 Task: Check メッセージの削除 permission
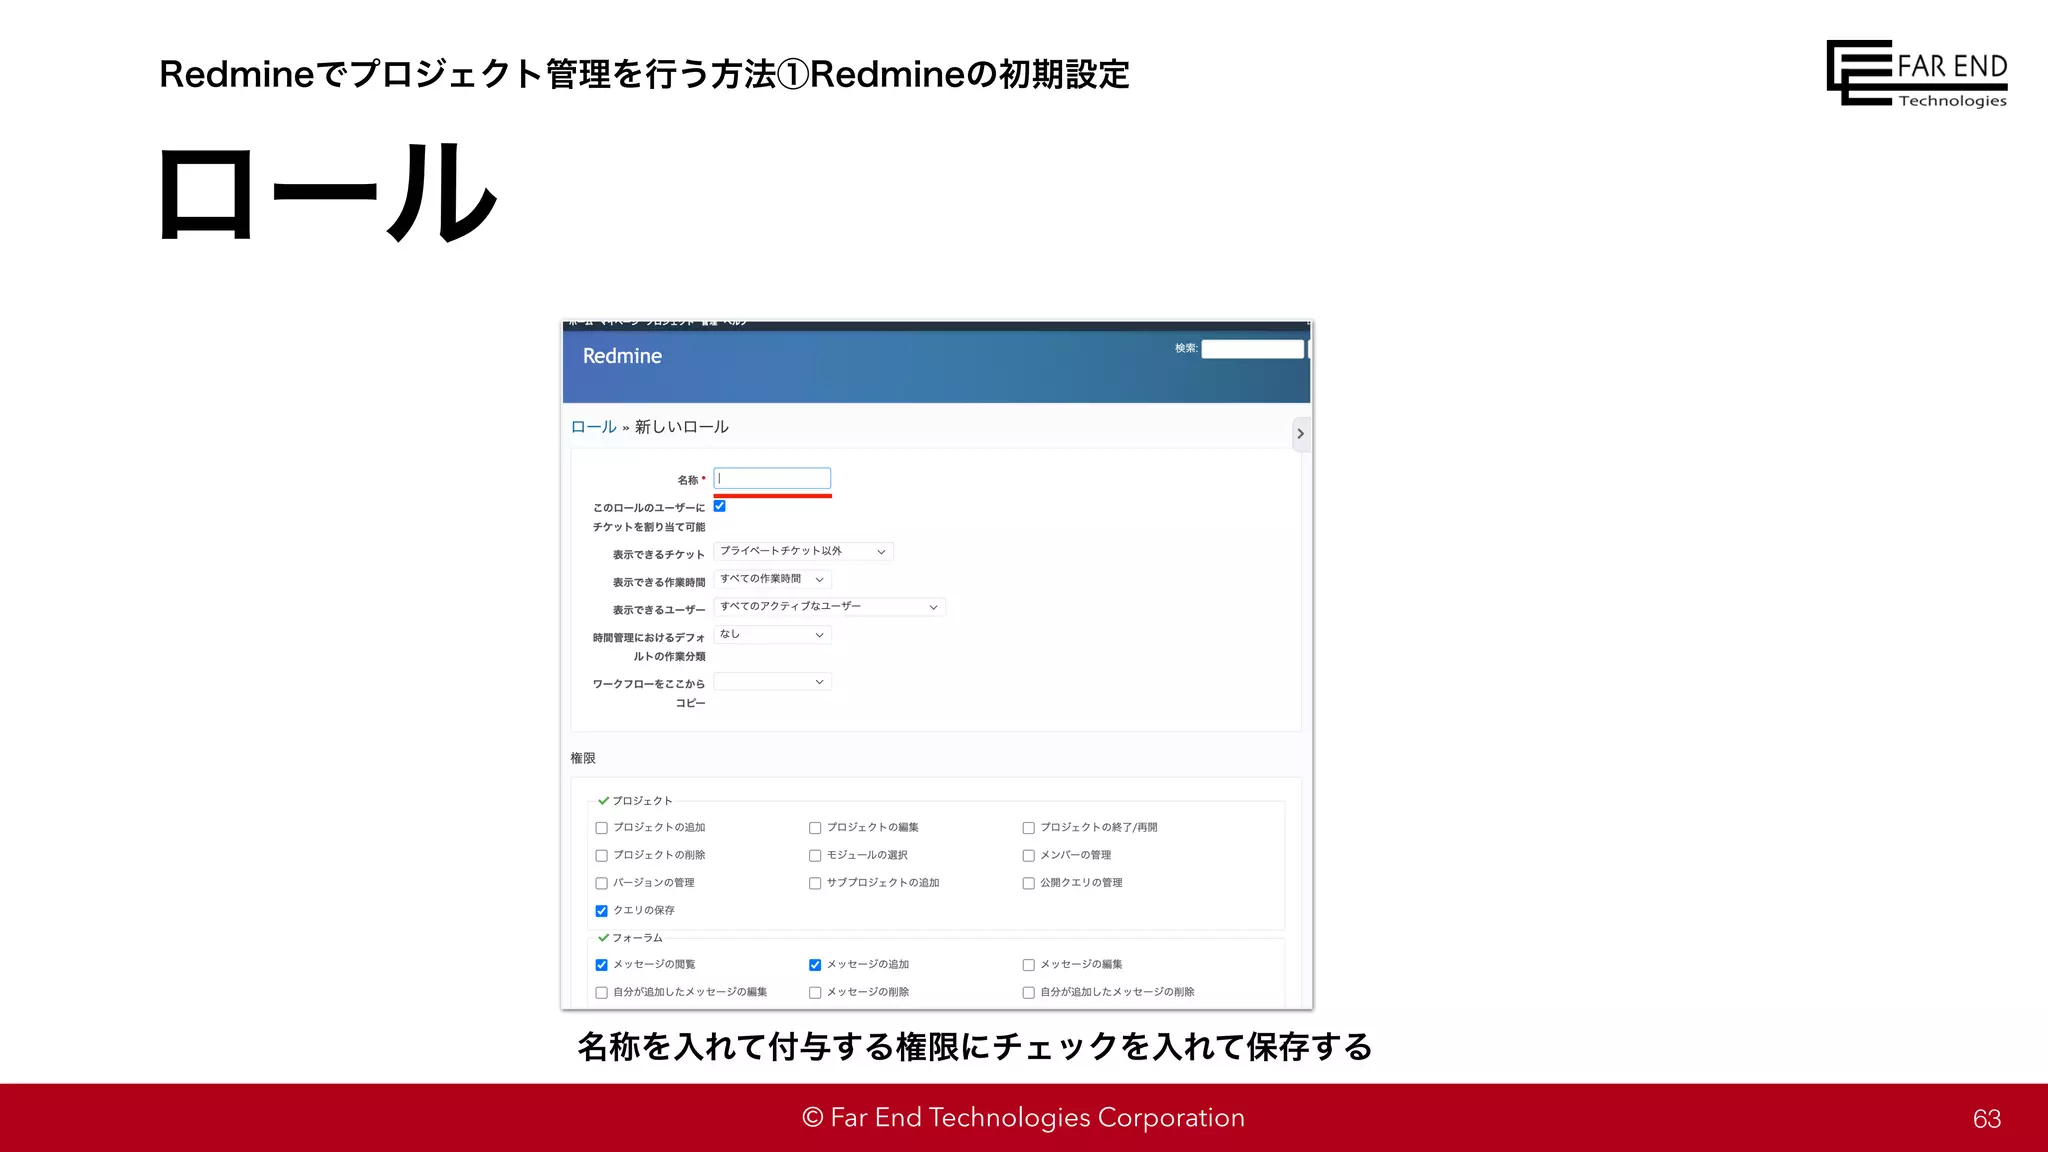[815, 993]
